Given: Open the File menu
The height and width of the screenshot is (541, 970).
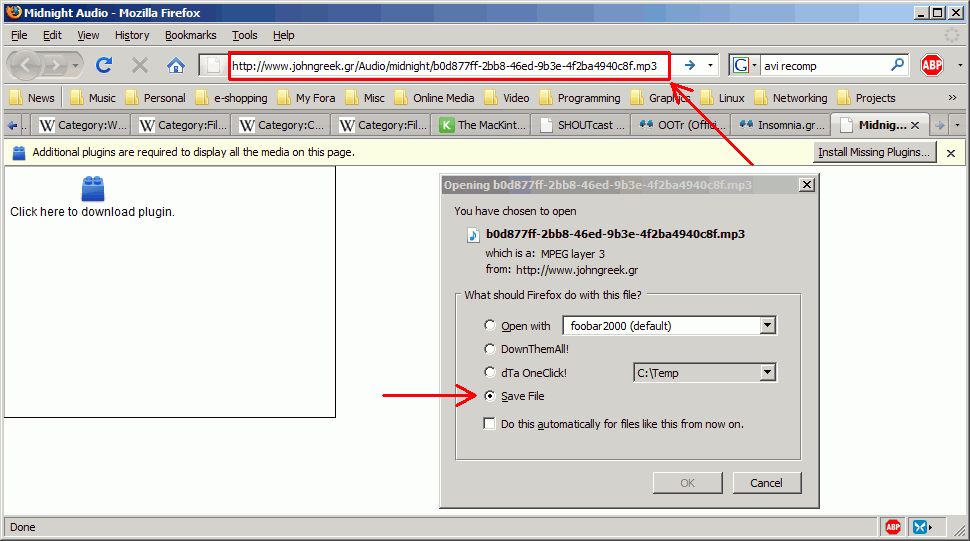Looking at the screenshot, I should coord(19,35).
